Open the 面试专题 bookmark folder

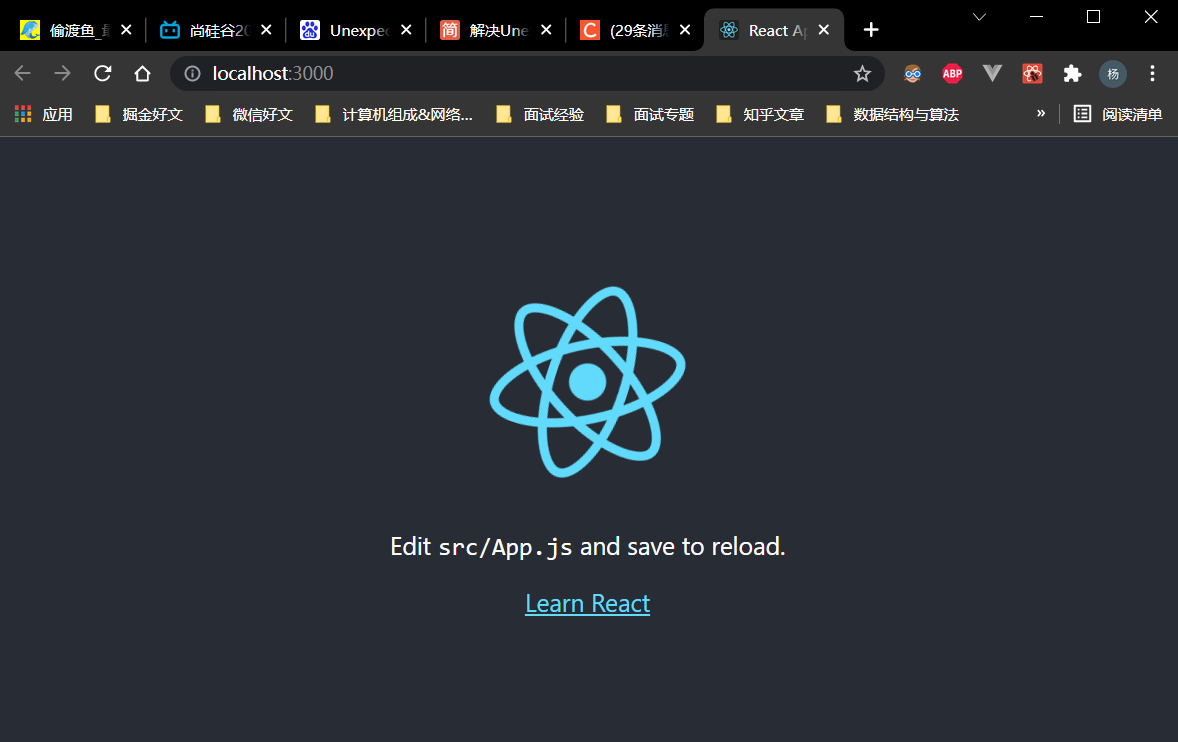pos(650,114)
